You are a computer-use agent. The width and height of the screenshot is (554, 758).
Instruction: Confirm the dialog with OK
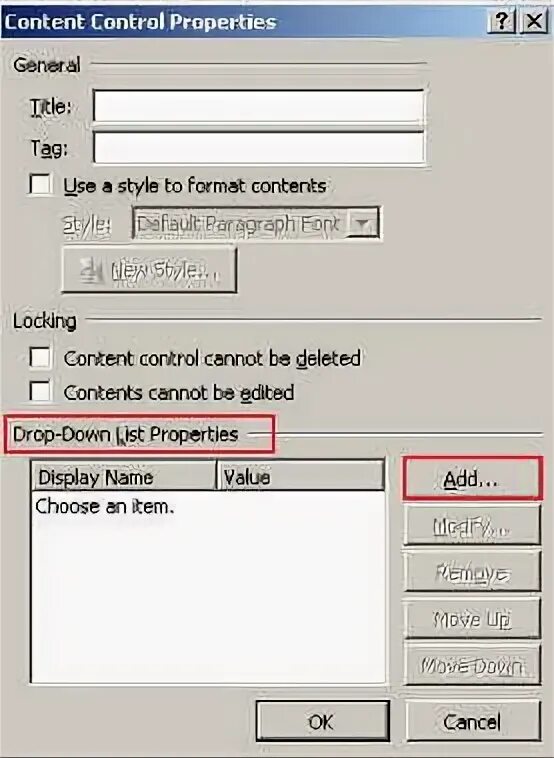[322, 722]
